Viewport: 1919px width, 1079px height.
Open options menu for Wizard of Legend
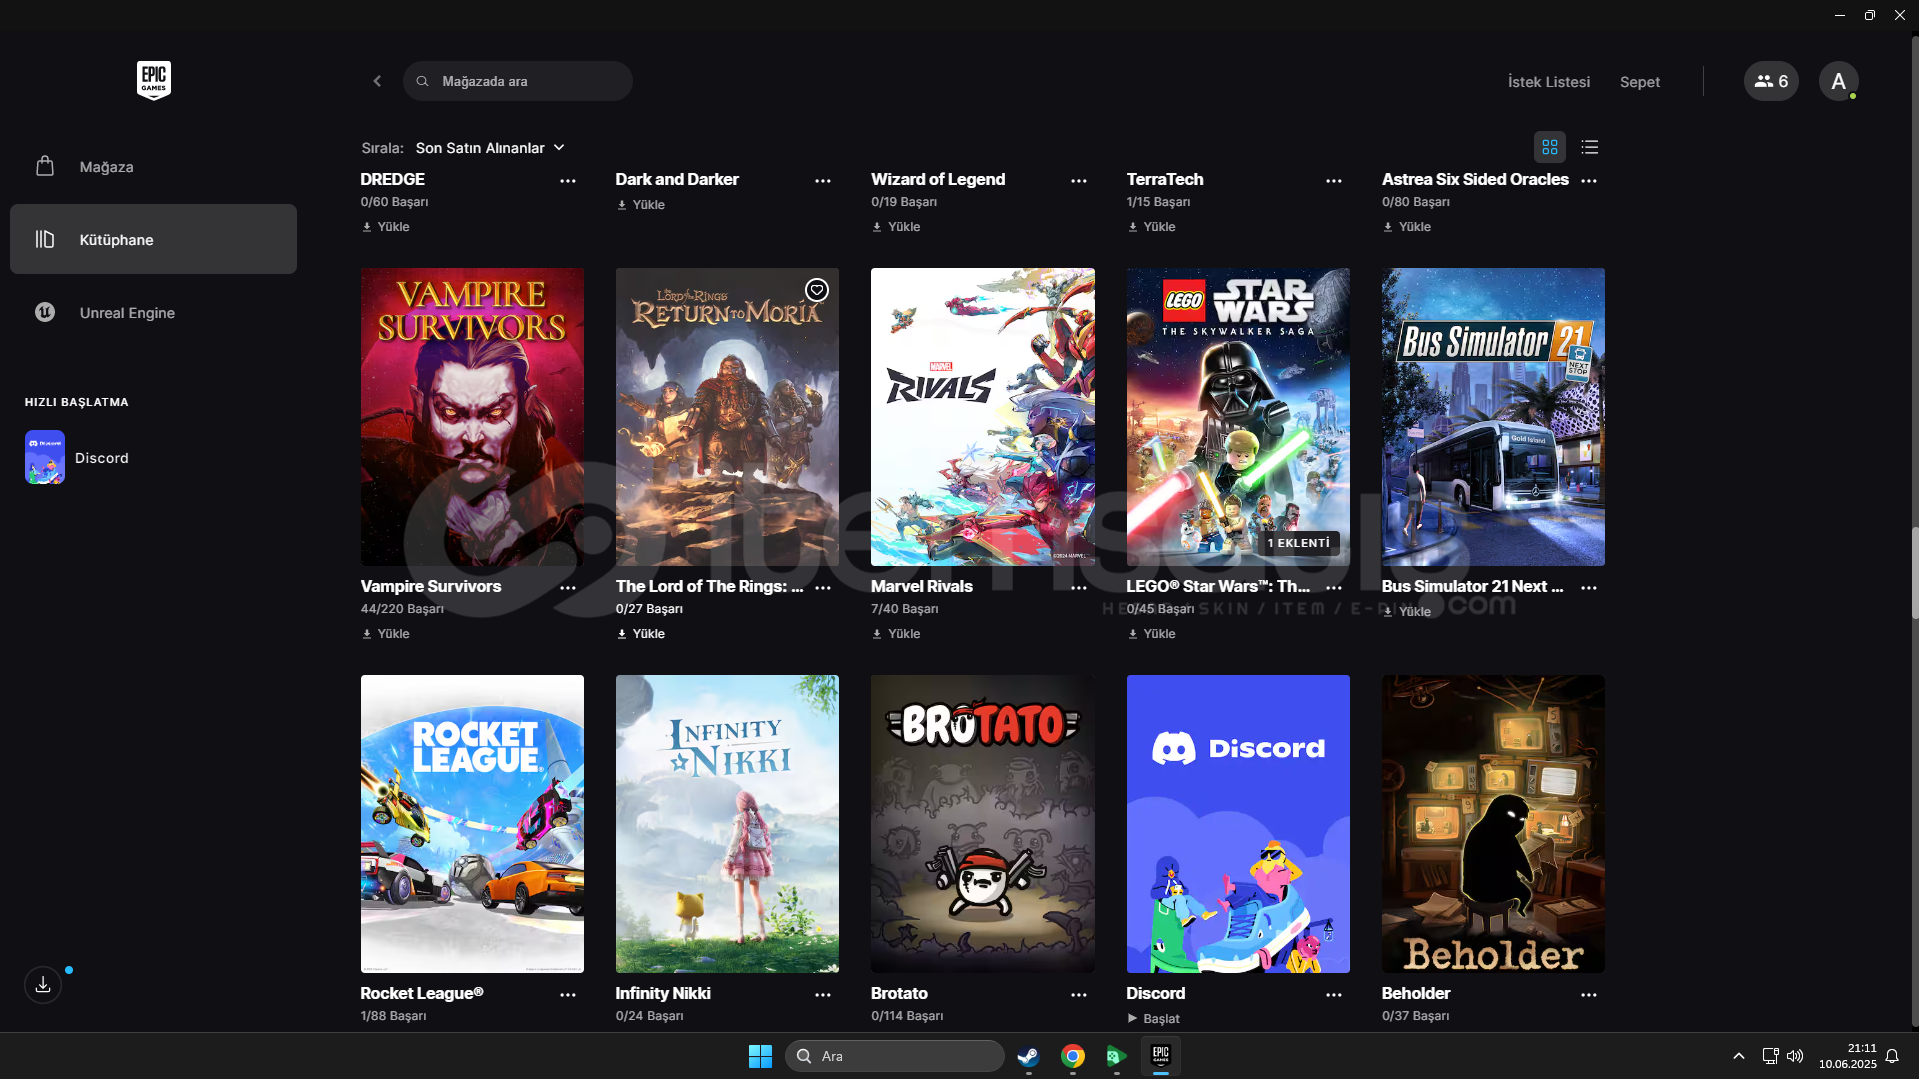coord(1079,181)
